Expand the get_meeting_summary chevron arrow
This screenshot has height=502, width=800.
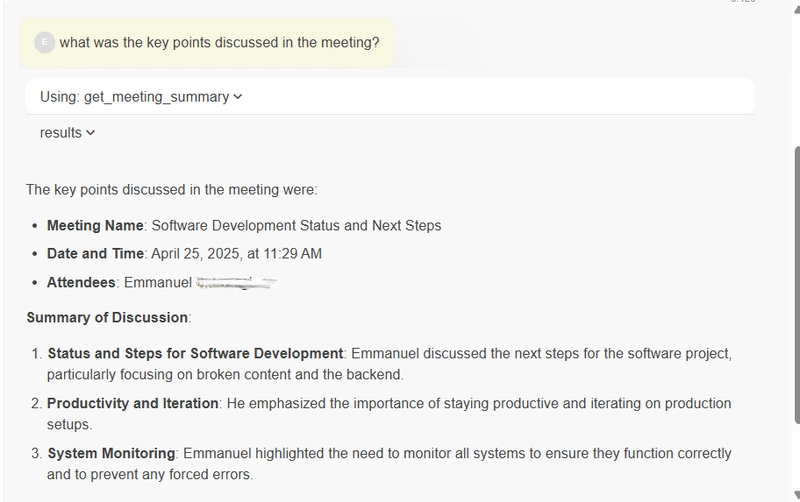pos(238,97)
